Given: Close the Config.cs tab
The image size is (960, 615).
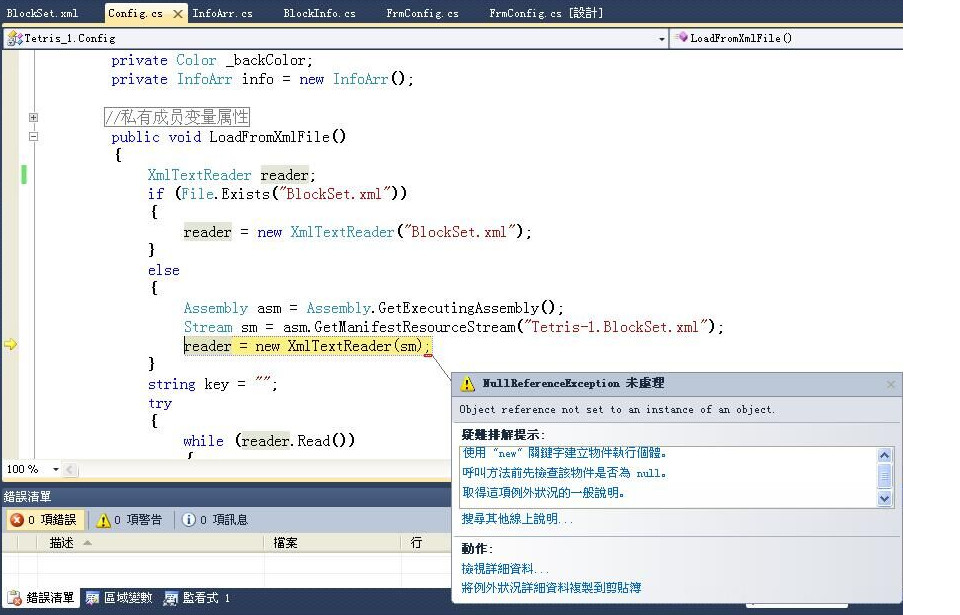Looking at the screenshot, I should point(178,13).
